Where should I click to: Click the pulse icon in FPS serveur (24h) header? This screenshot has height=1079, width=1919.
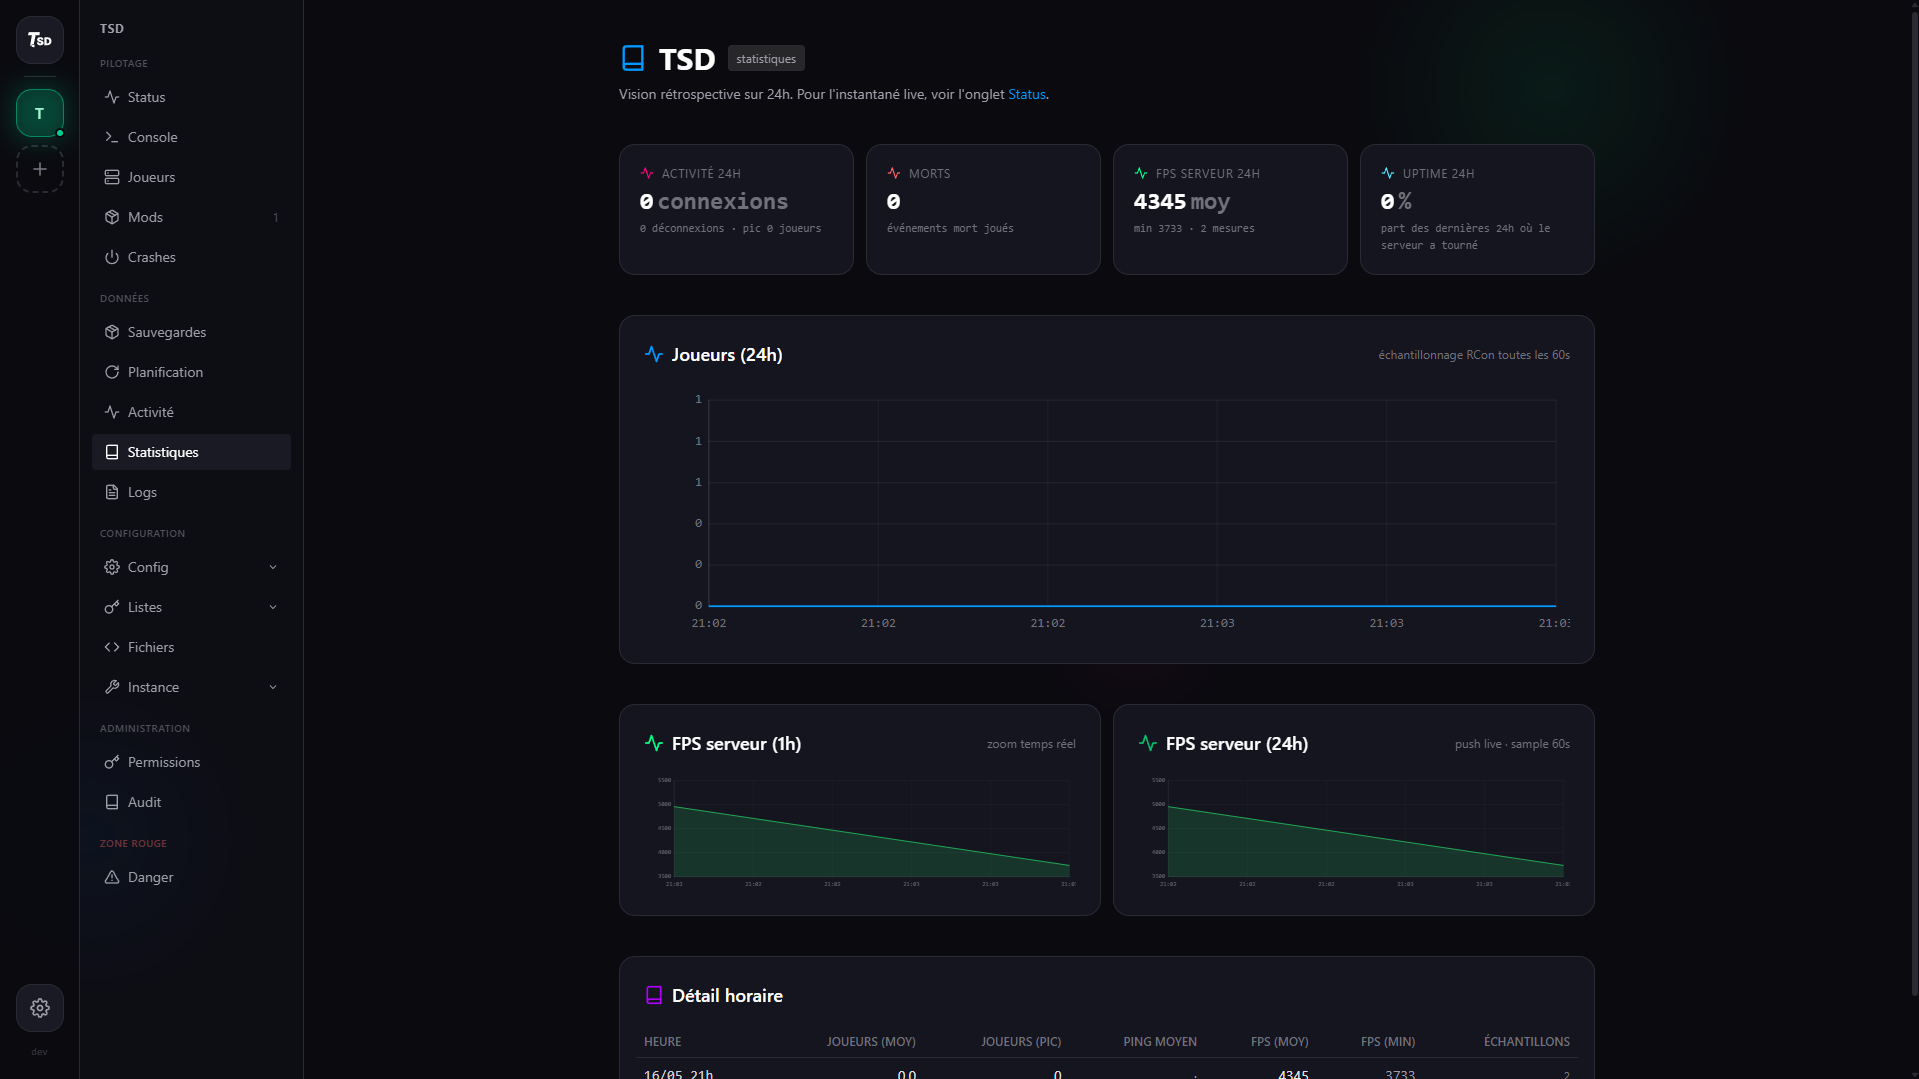[1148, 743]
